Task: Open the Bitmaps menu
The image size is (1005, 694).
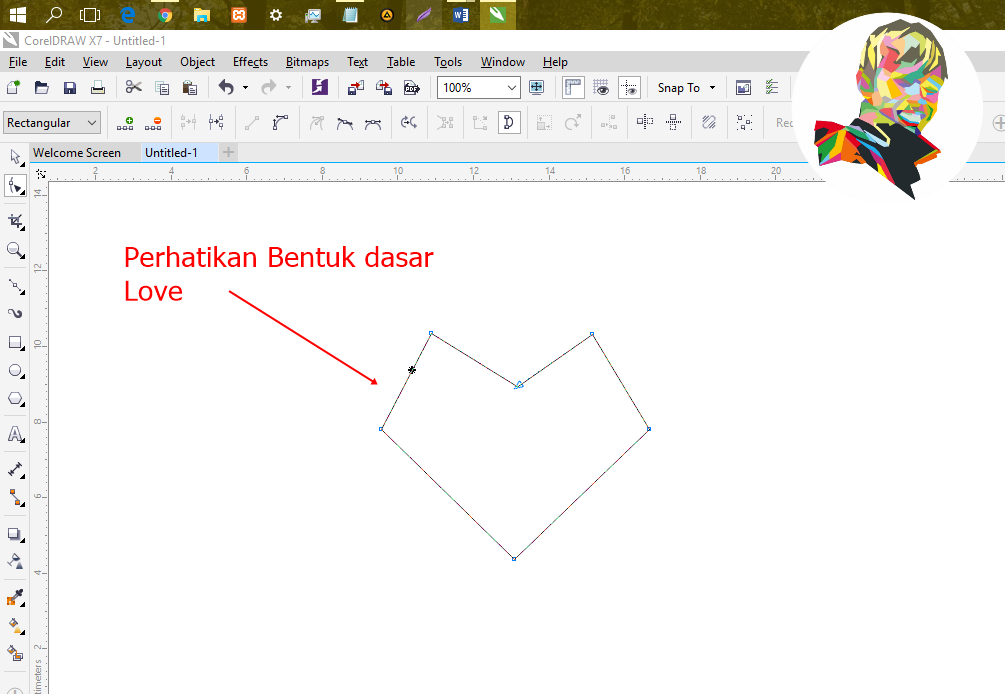Action: [x=306, y=62]
